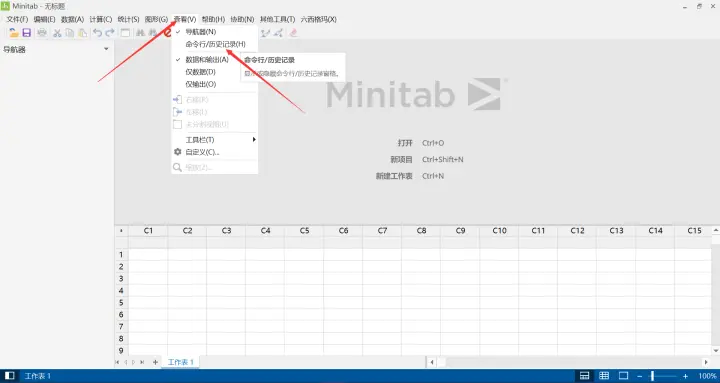
Task: Go to the last worksheet tab arrow
Action: pyautogui.click(x=142, y=362)
